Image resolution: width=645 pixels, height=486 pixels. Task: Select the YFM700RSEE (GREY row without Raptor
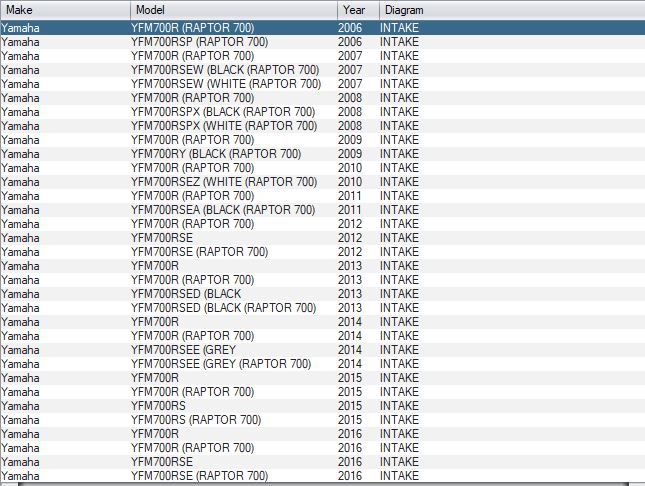(x=322, y=349)
